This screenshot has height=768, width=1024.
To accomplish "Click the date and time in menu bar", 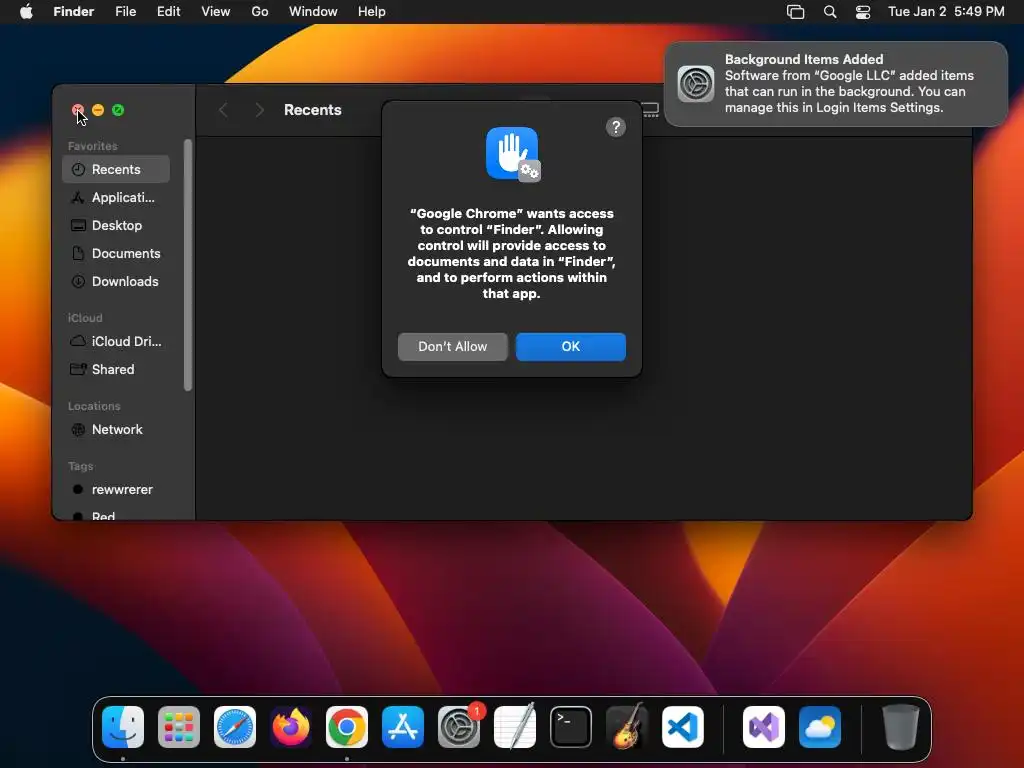I will click(946, 12).
